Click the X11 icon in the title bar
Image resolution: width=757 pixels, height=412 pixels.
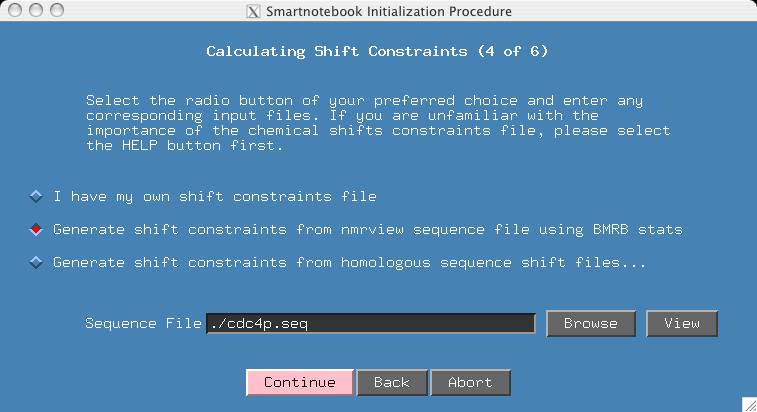coord(252,11)
